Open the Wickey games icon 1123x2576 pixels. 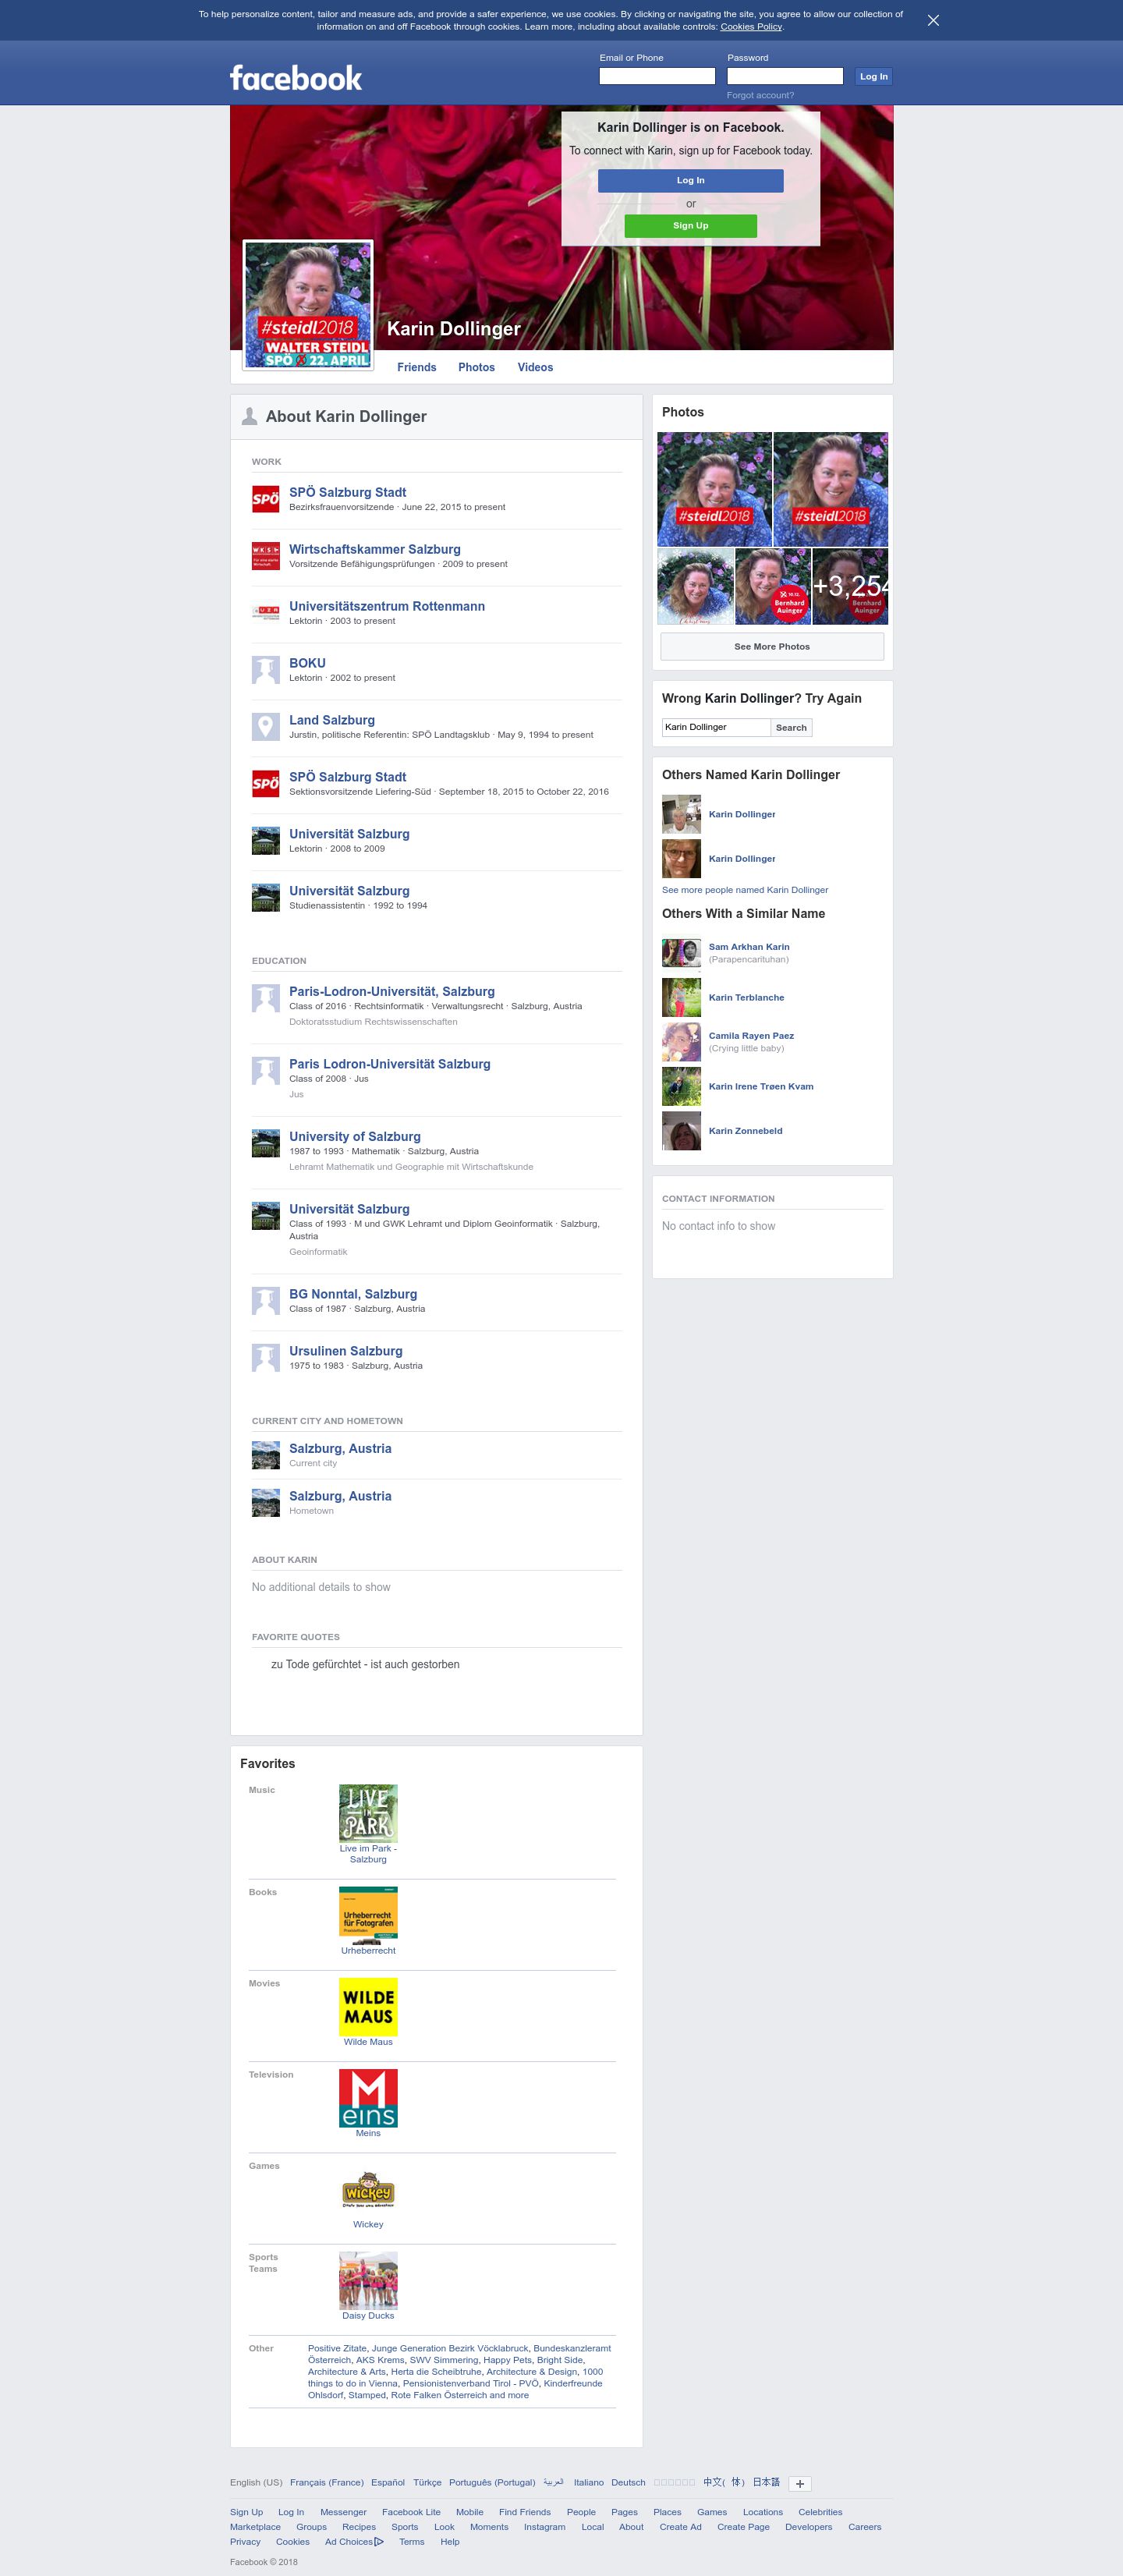point(368,2189)
